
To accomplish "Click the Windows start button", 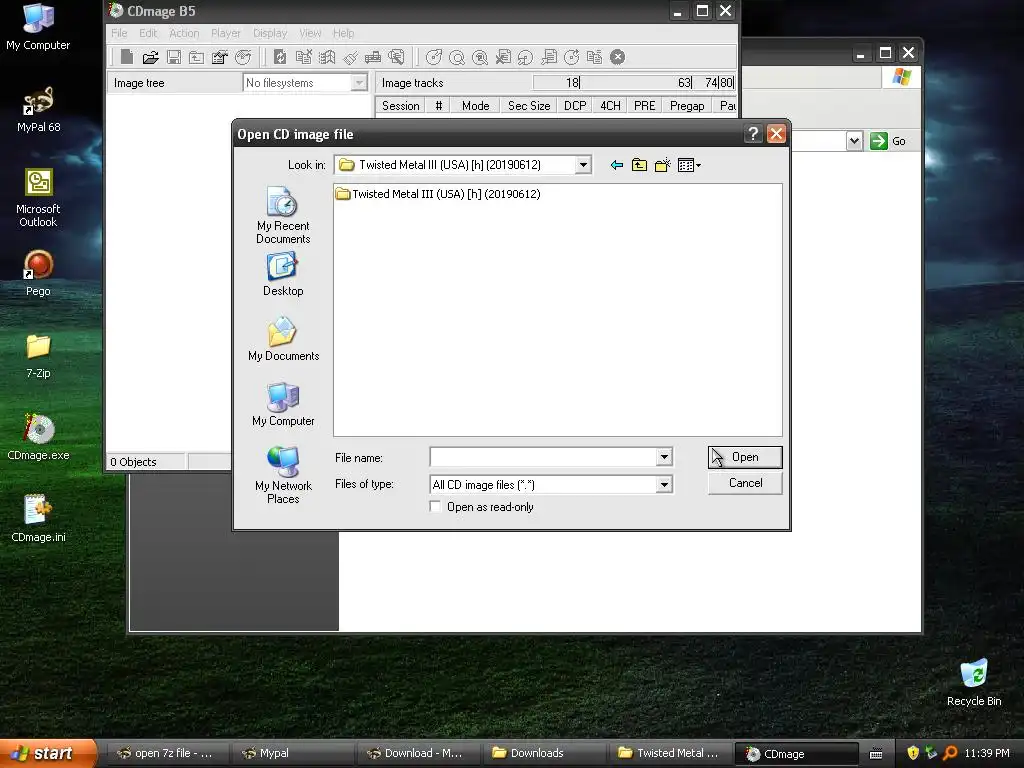I will click(x=48, y=753).
